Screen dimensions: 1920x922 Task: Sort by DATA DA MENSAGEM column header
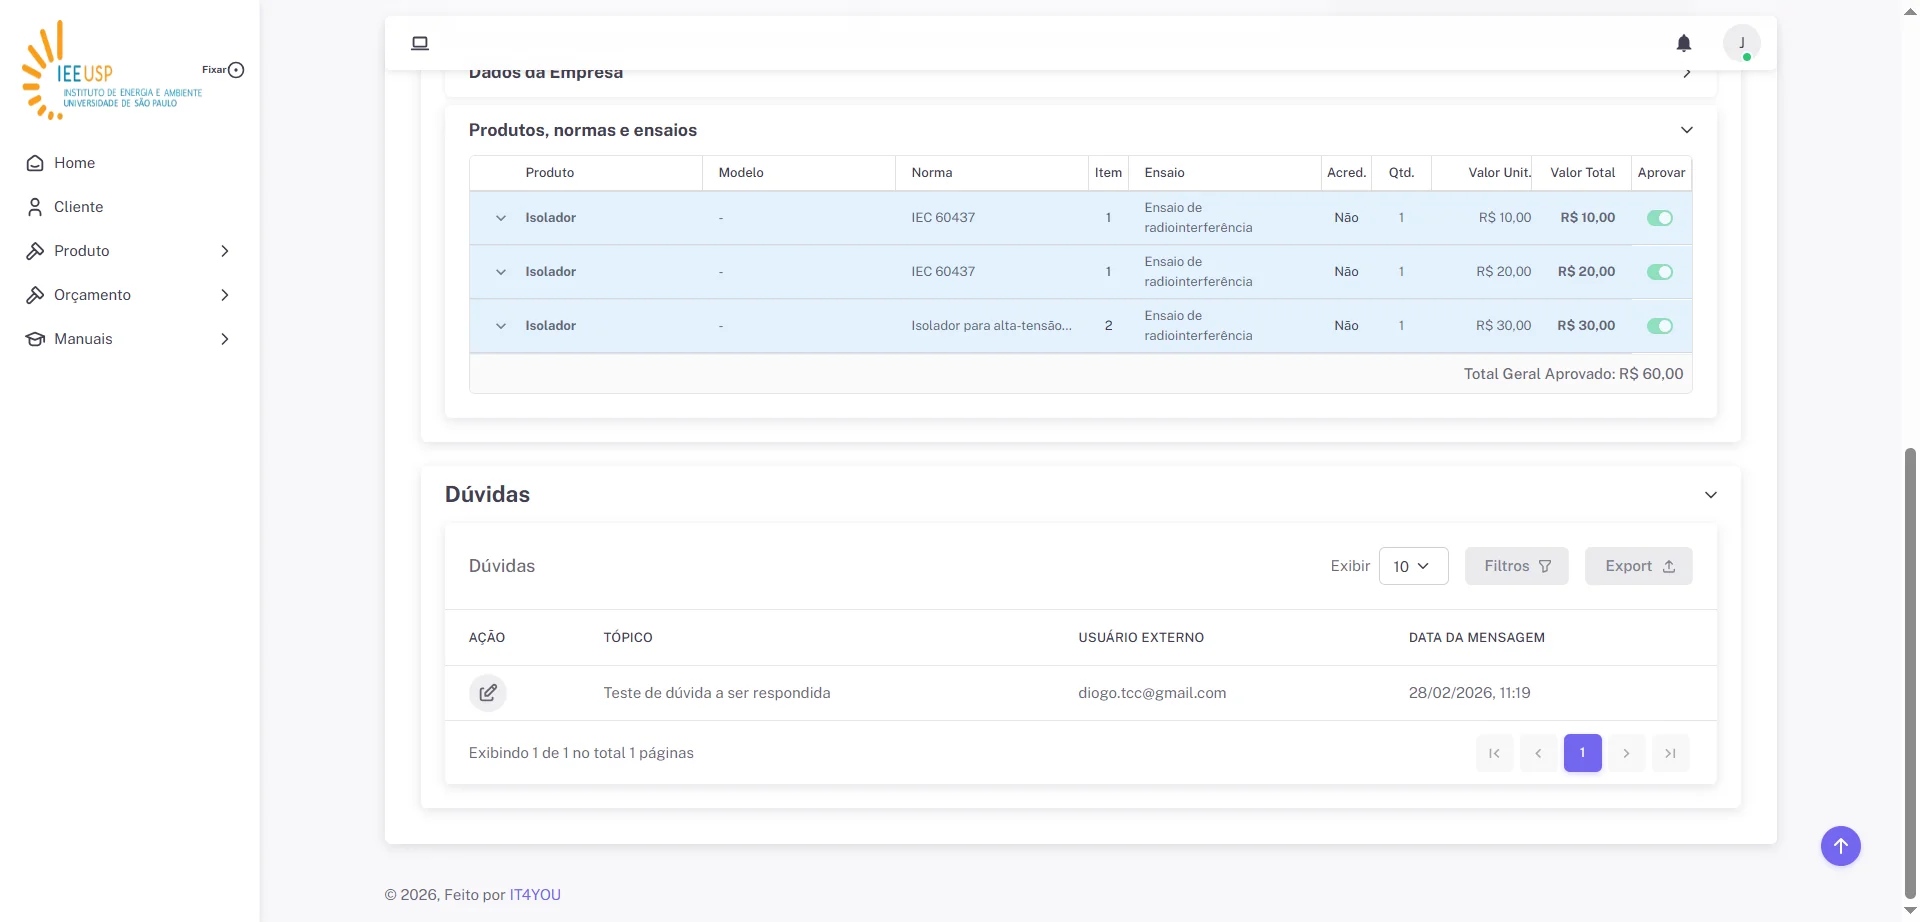(1476, 638)
